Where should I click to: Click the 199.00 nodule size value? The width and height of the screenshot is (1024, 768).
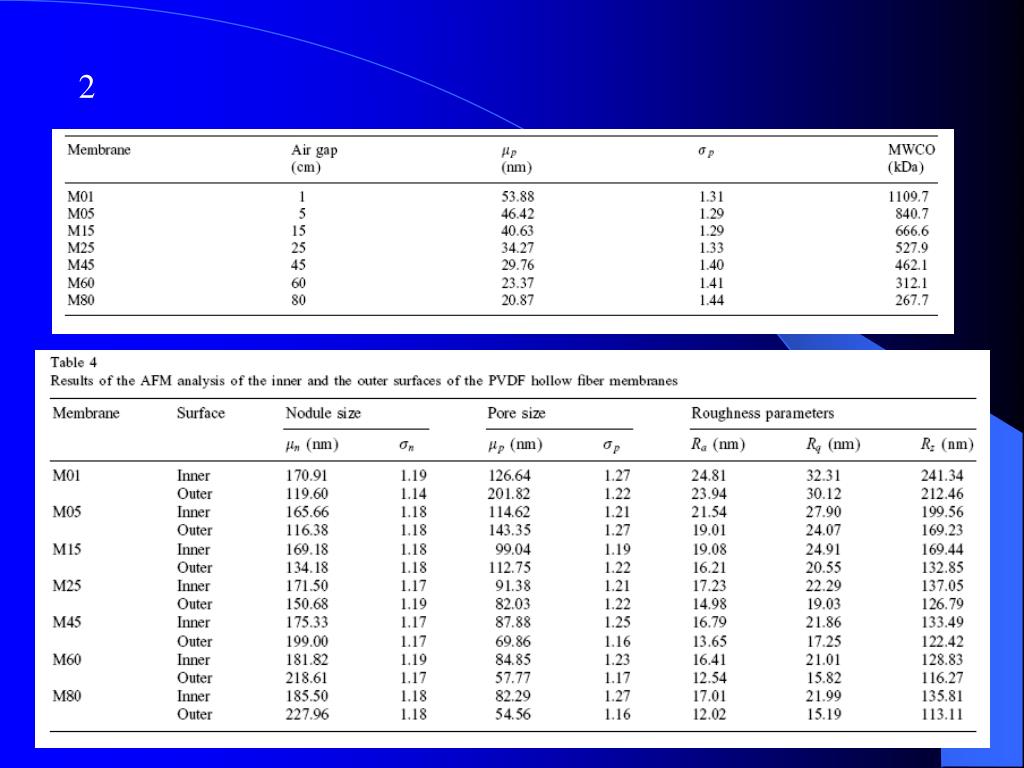pos(307,642)
